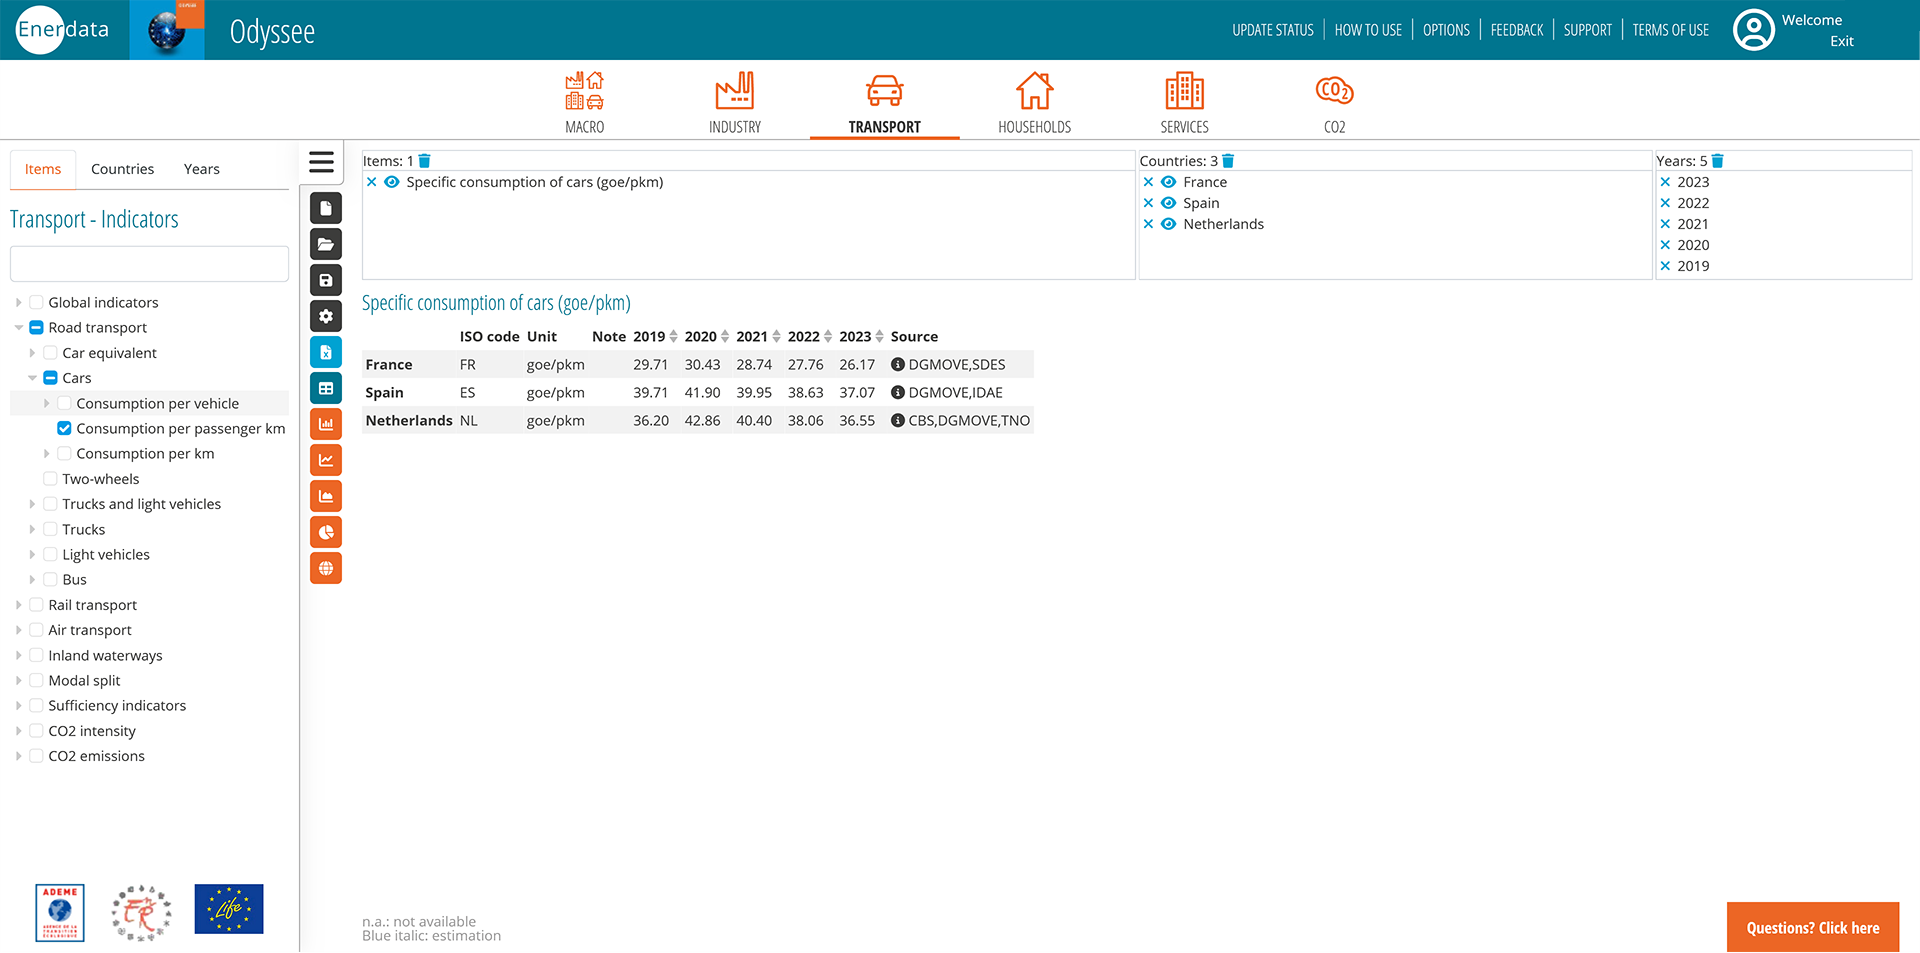Screen dimensions: 1920x953
Task: Expand the Rail transport tree node
Action: pos(18,605)
